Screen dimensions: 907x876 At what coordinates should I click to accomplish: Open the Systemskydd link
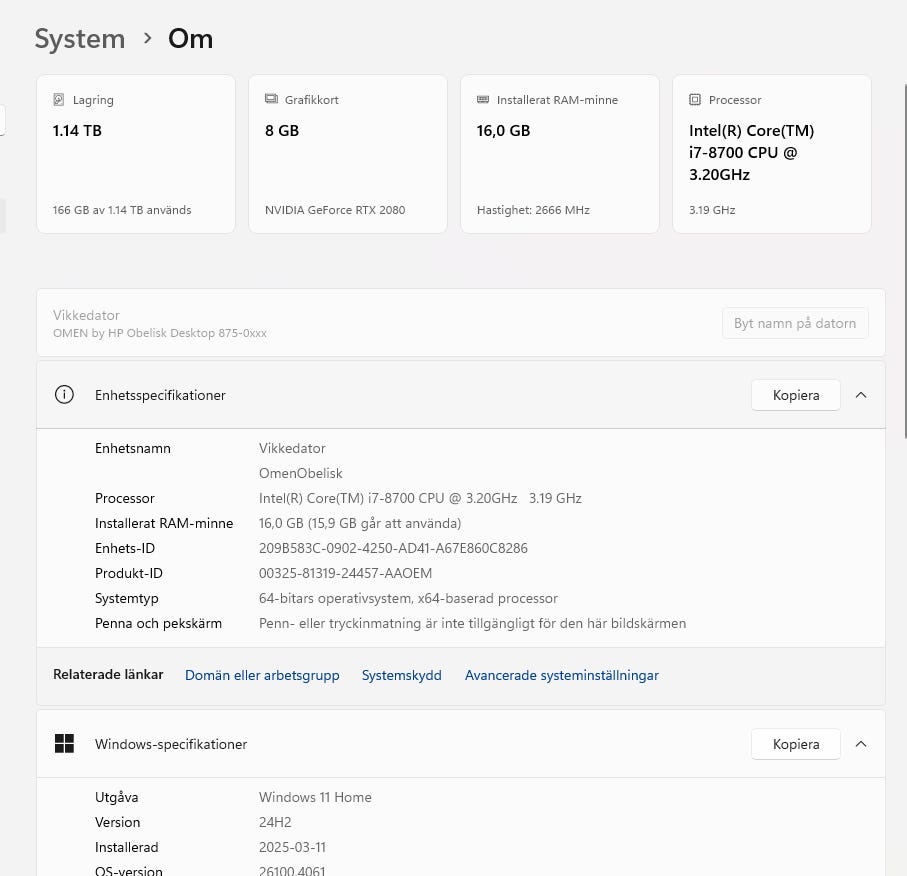[401, 675]
